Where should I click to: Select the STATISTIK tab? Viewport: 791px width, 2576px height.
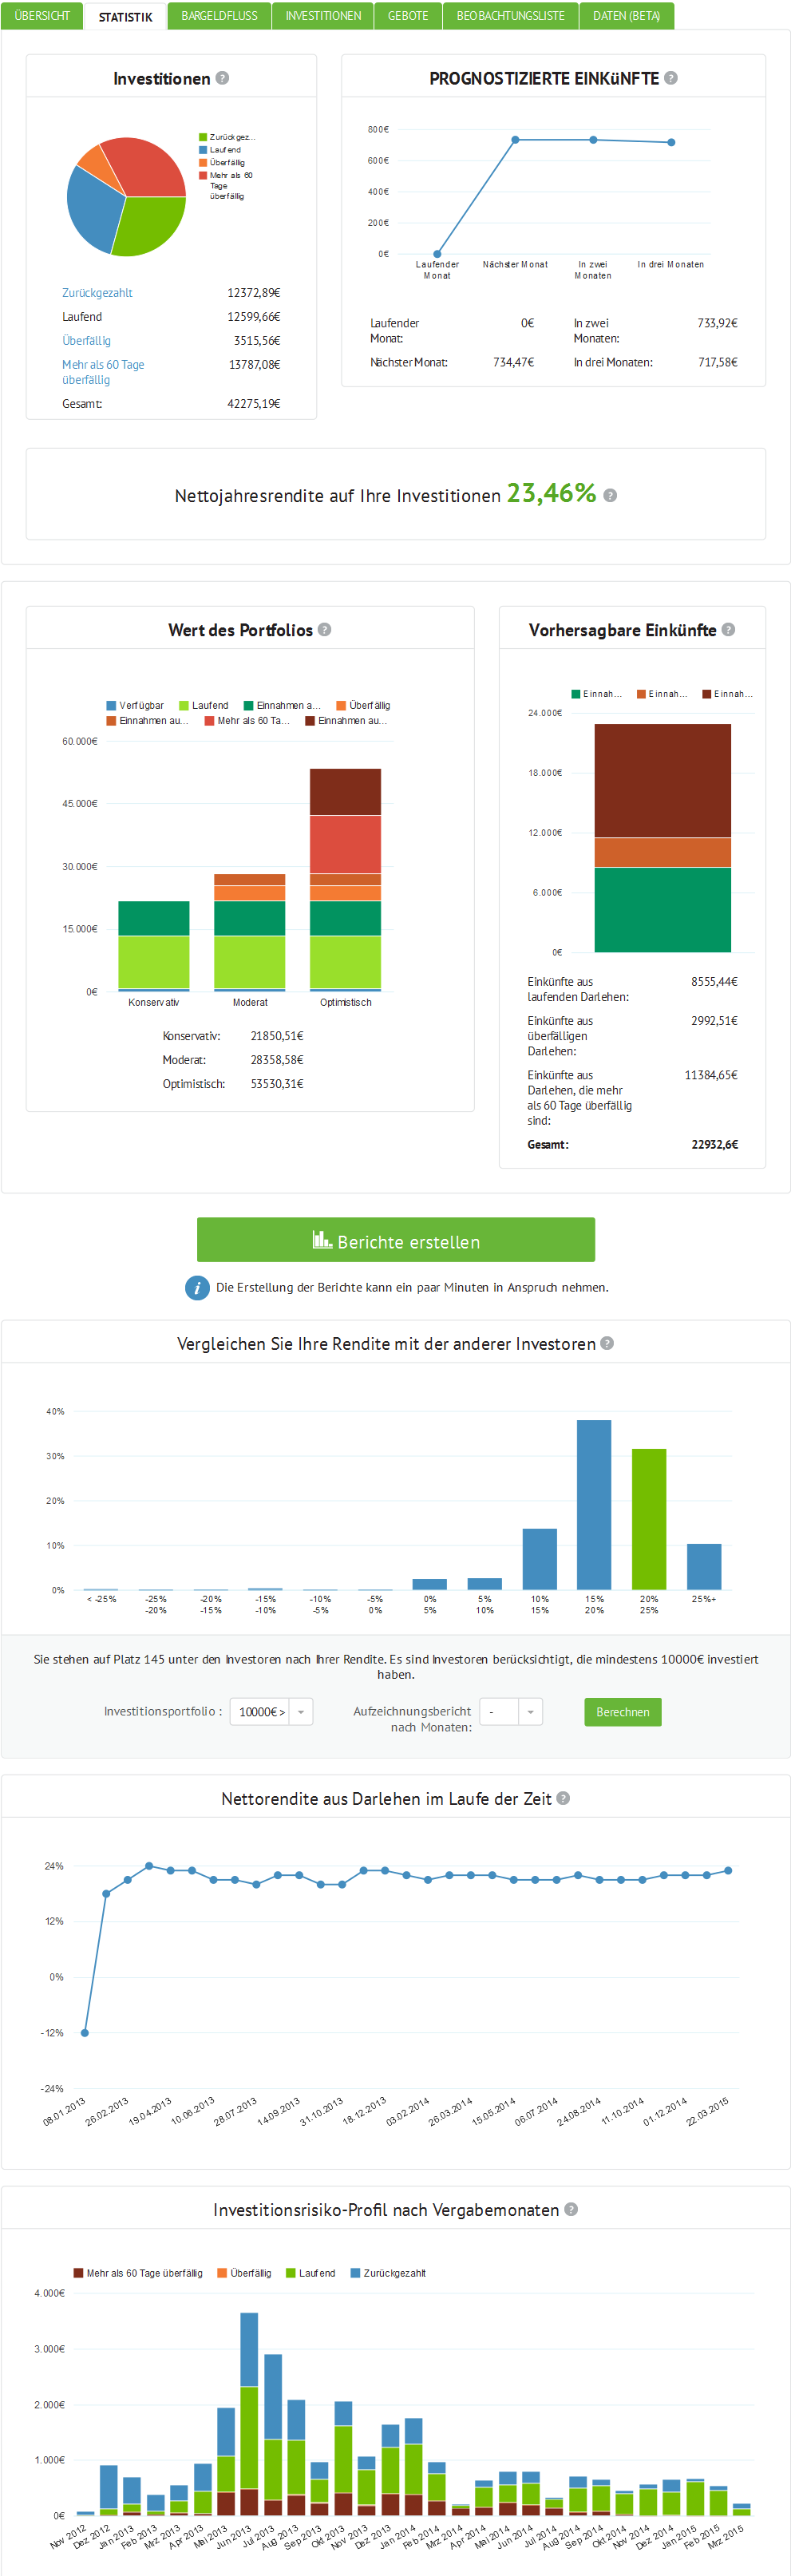(x=125, y=17)
